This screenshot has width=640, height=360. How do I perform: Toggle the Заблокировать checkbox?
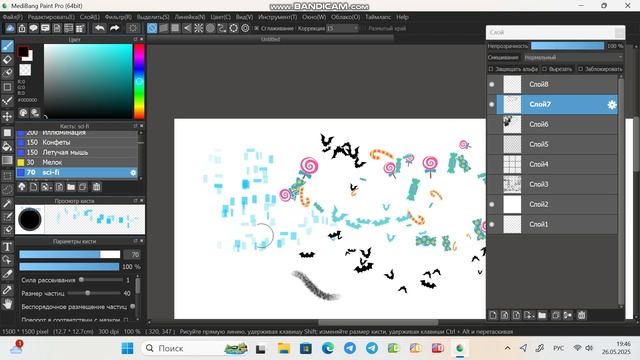580,69
